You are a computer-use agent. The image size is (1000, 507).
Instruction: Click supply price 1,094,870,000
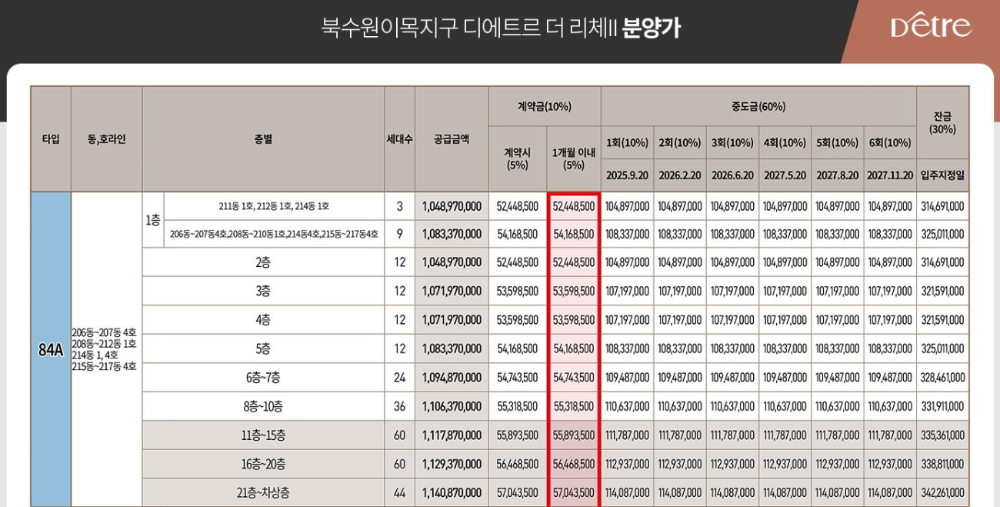click(452, 378)
